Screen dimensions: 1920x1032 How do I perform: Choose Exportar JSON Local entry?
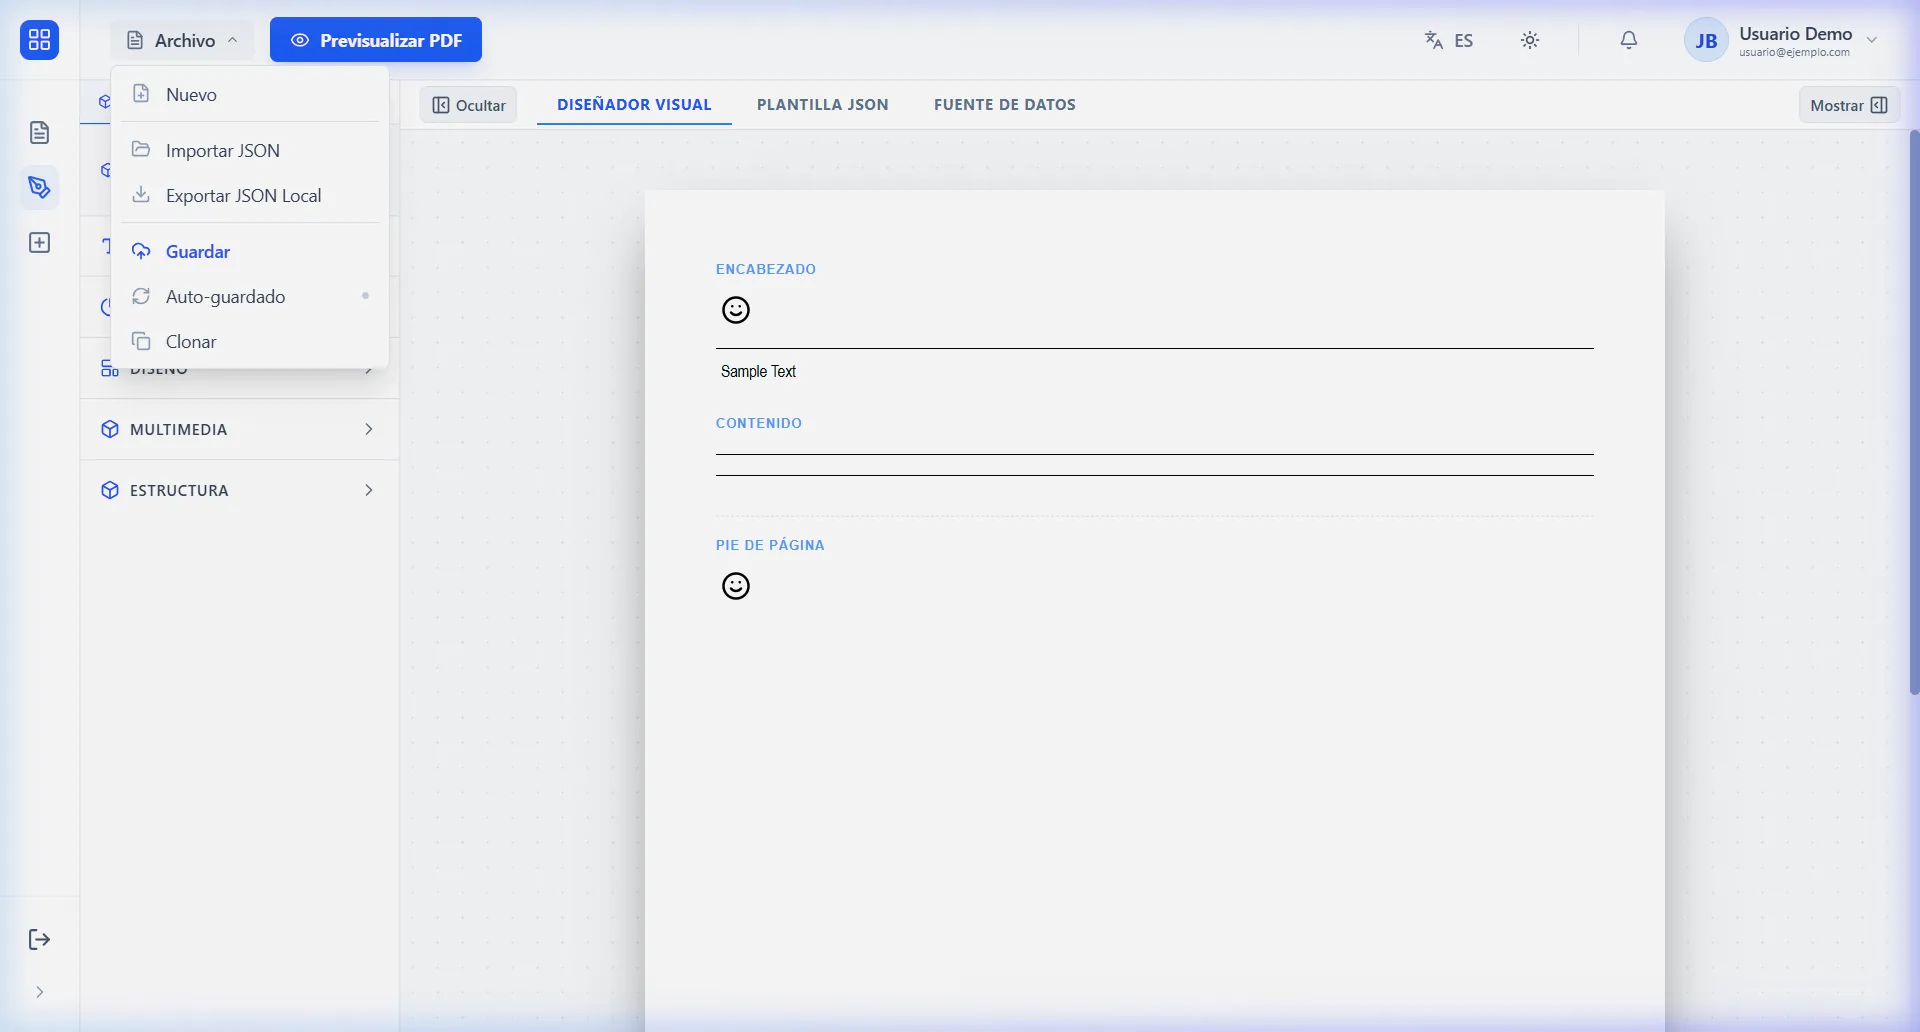pos(250,195)
